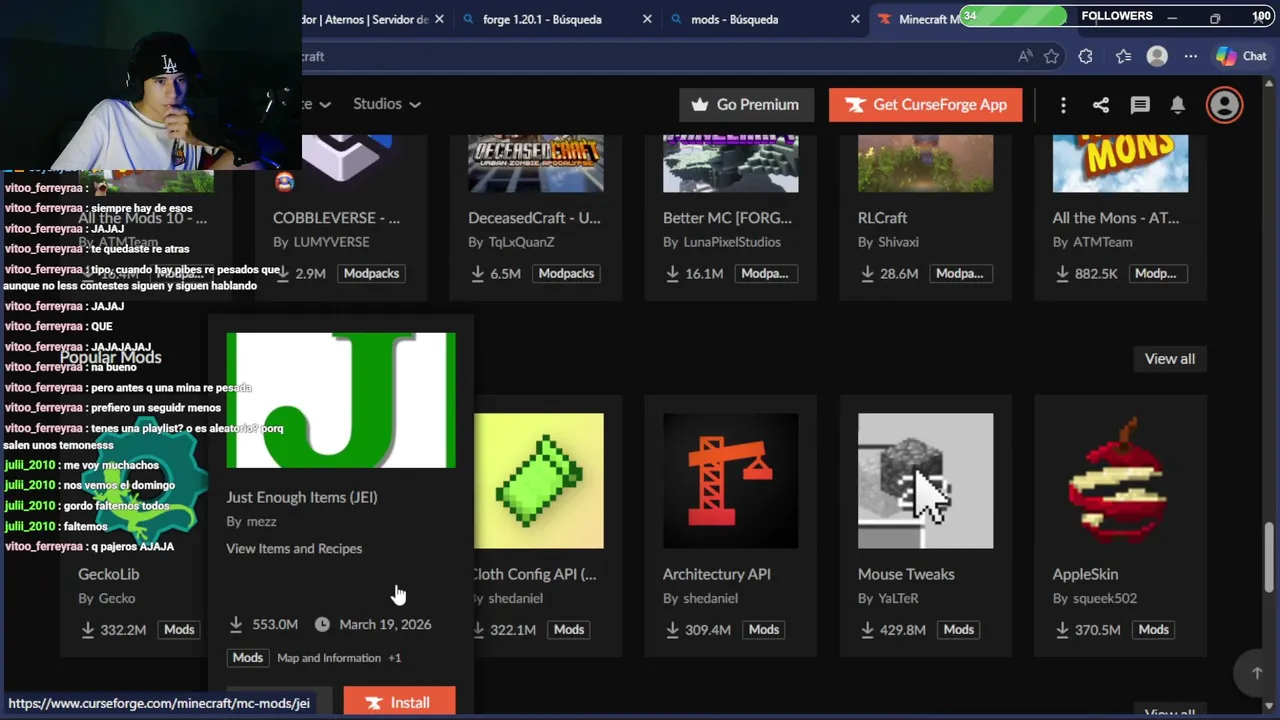This screenshot has width=1280, height=720.
Task: Open the vertical three-dot menu in CurseForge header
Action: click(1063, 105)
